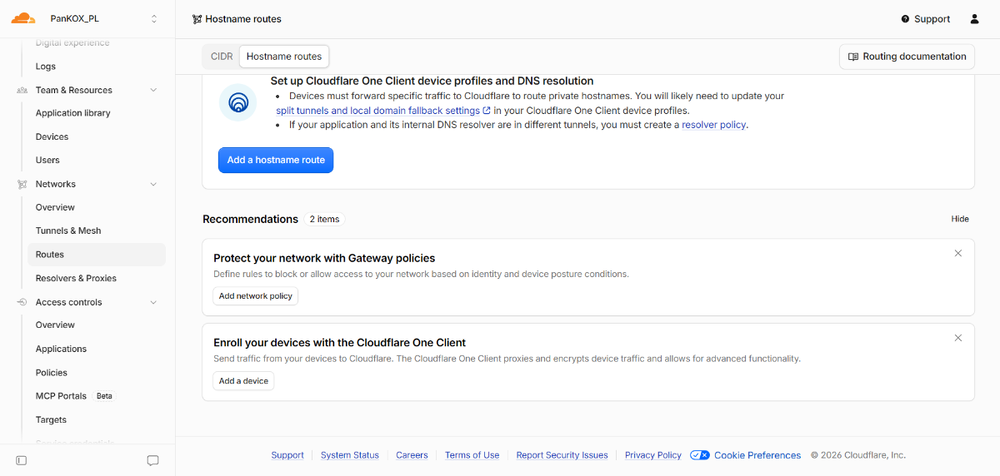Open the feedback chat icon
This screenshot has height=476, width=1000.
click(x=153, y=460)
